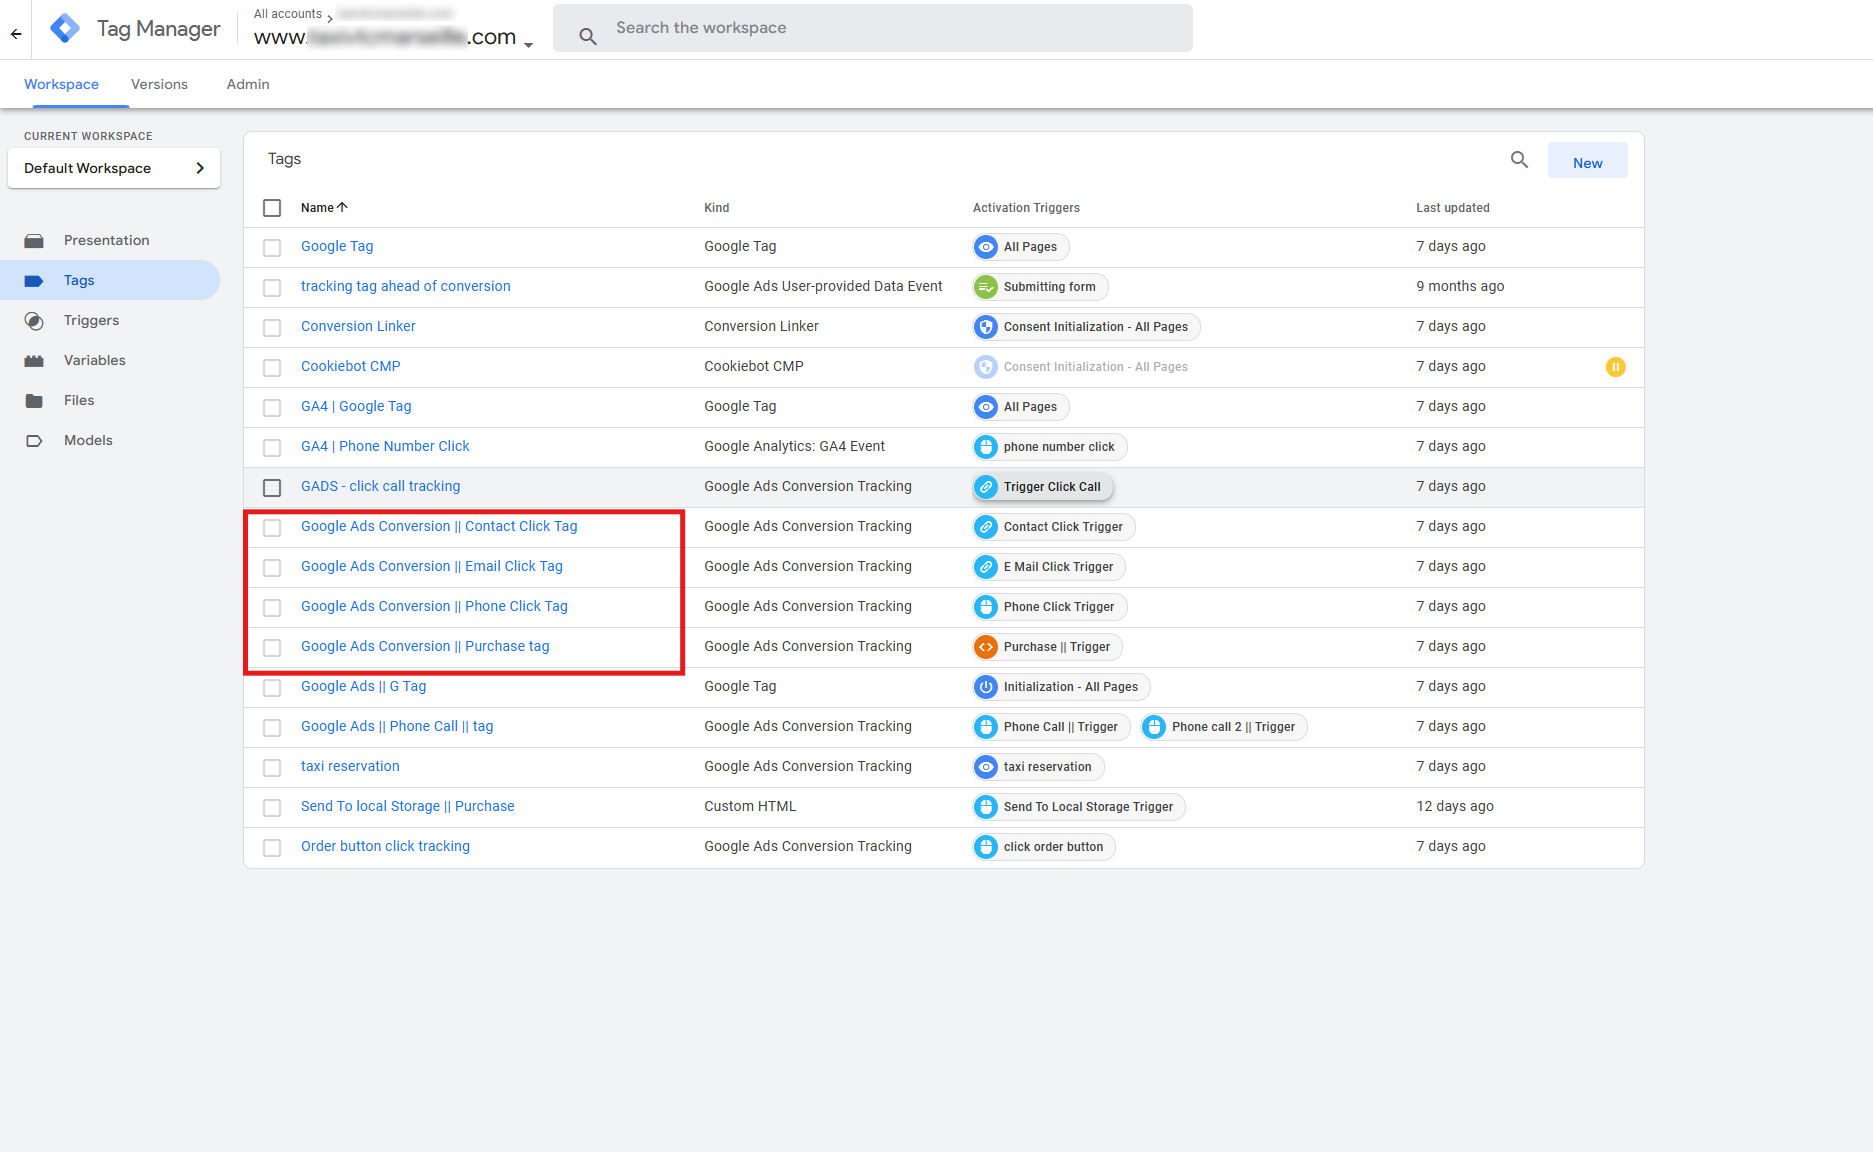Click the Purchase || Trigger chip
1873x1152 pixels.
click(x=1047, y=647)
